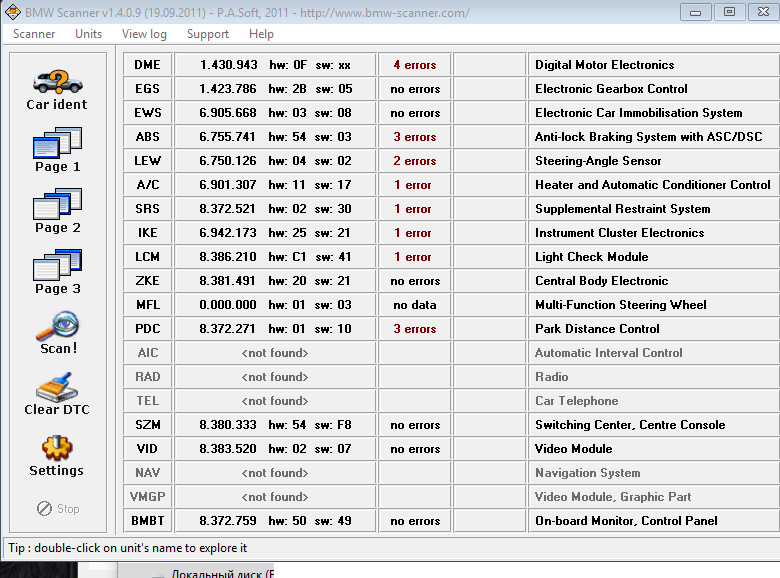
Task: Select the SZM unit name
Action: click(148, 424)
